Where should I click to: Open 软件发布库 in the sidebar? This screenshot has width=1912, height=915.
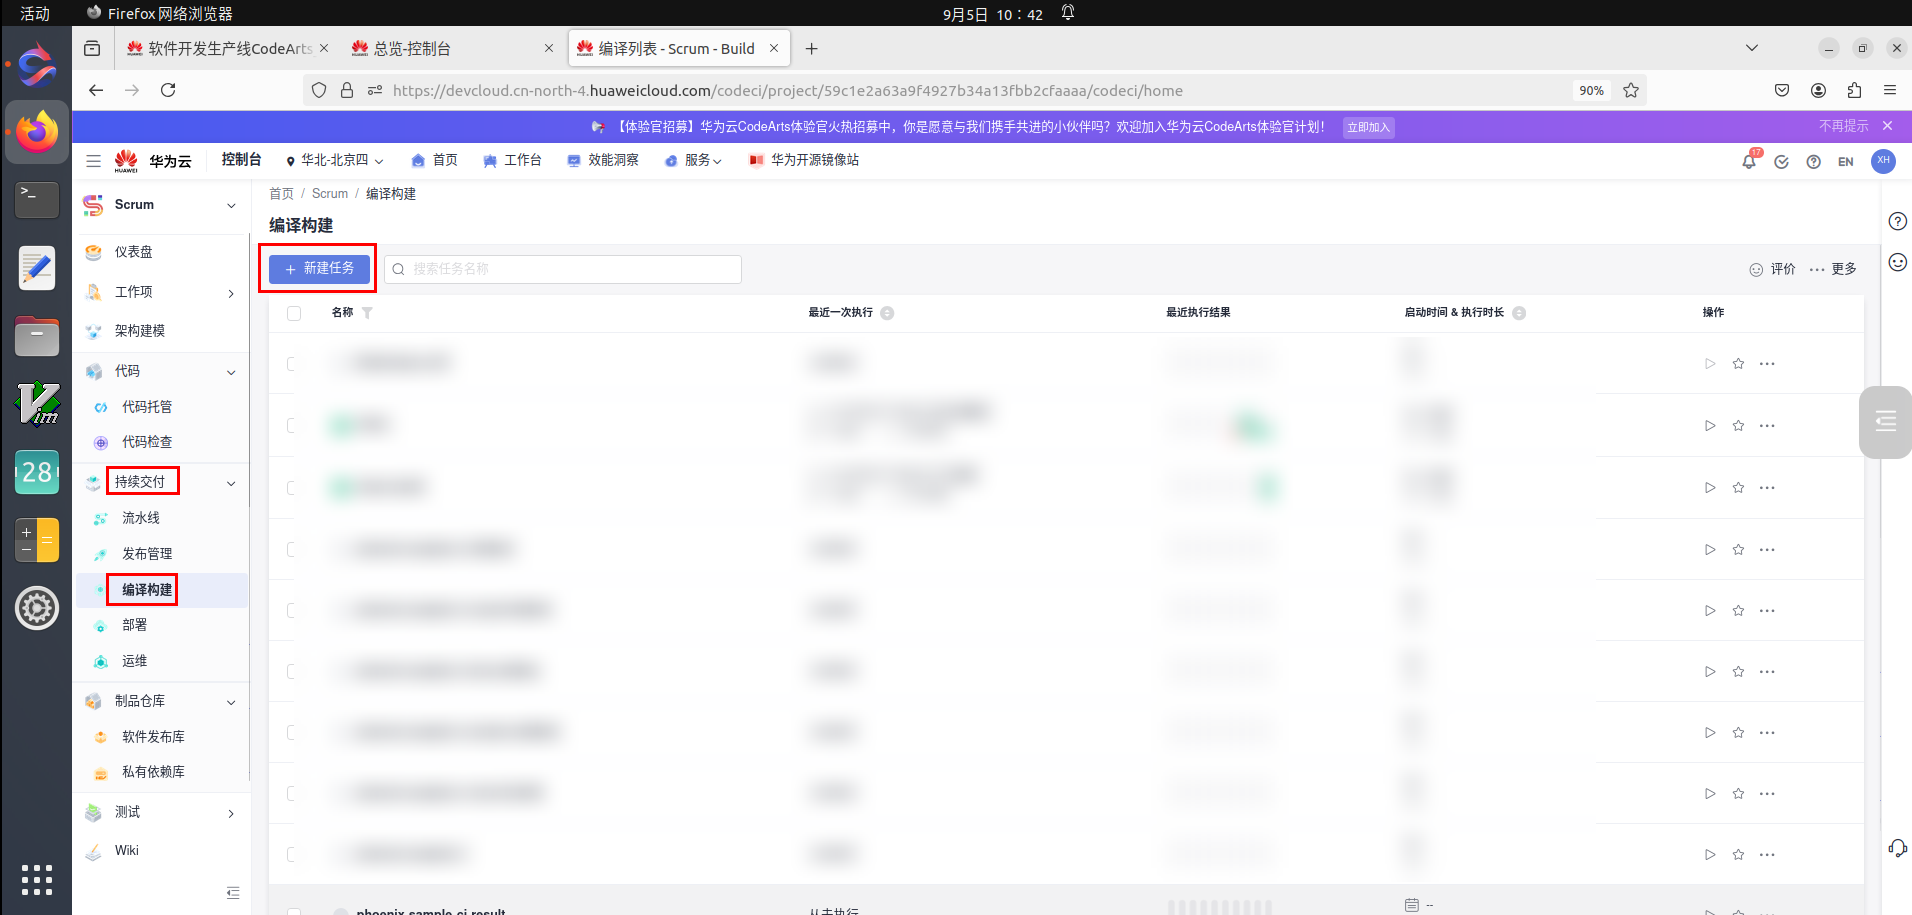153,737
